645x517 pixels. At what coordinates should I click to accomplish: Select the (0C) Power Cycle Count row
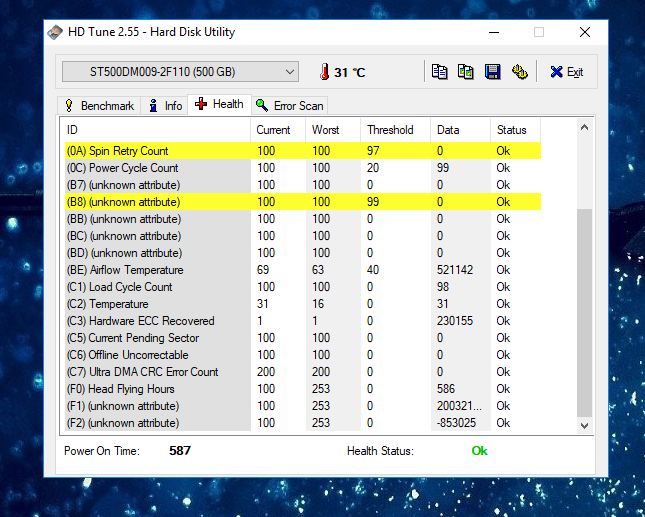pyautogui.click(x=303, y=168)
